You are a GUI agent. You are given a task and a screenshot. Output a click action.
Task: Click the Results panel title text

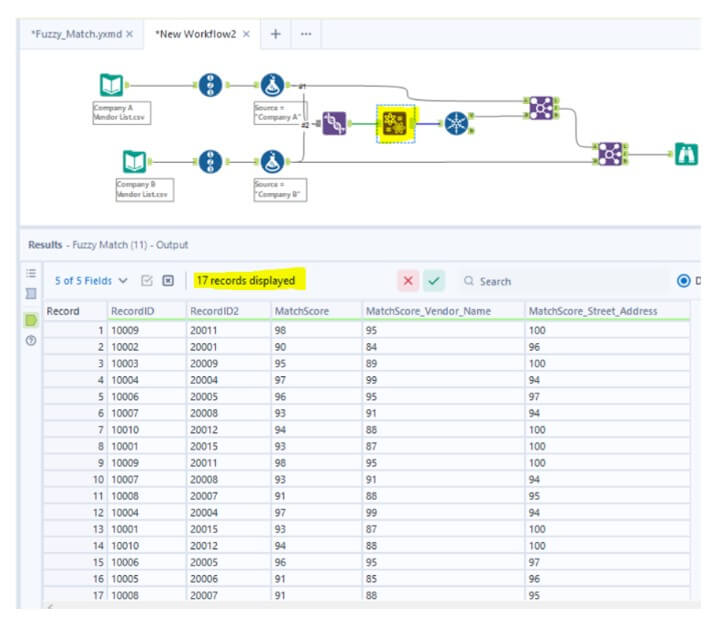click(108, 245)
